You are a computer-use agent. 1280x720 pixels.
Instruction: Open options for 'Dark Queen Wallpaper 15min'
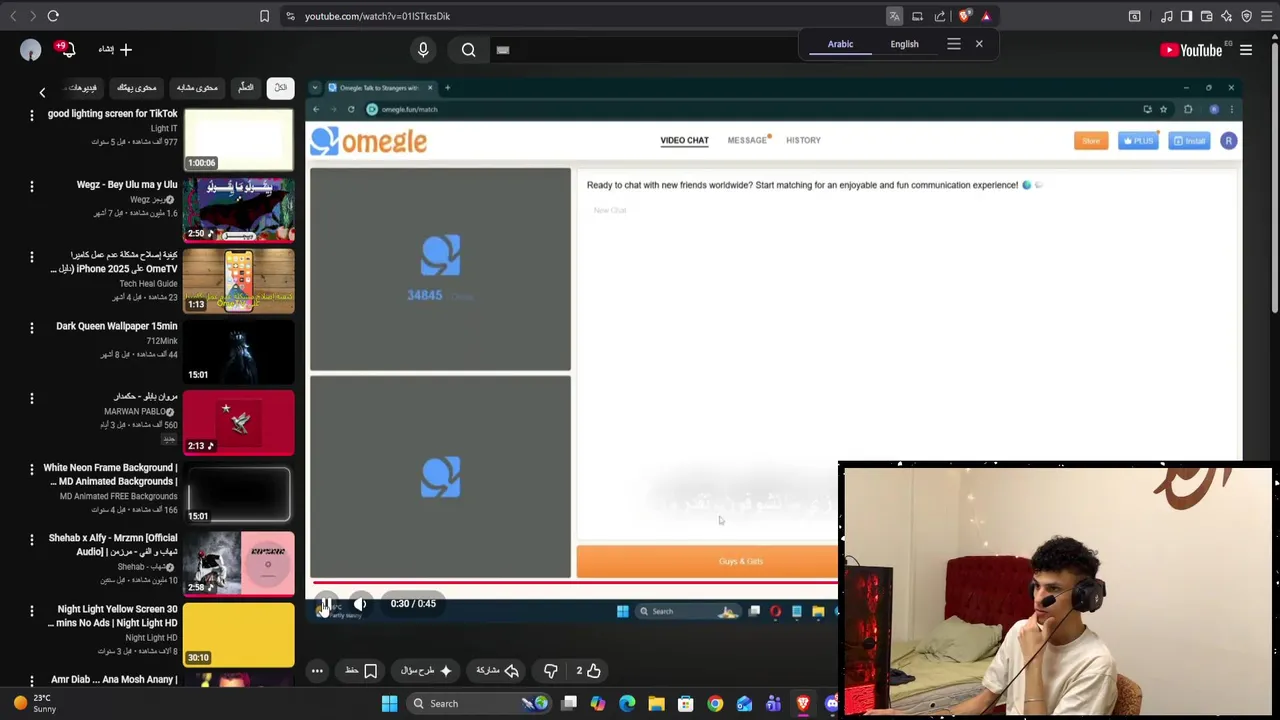(31, 328)
